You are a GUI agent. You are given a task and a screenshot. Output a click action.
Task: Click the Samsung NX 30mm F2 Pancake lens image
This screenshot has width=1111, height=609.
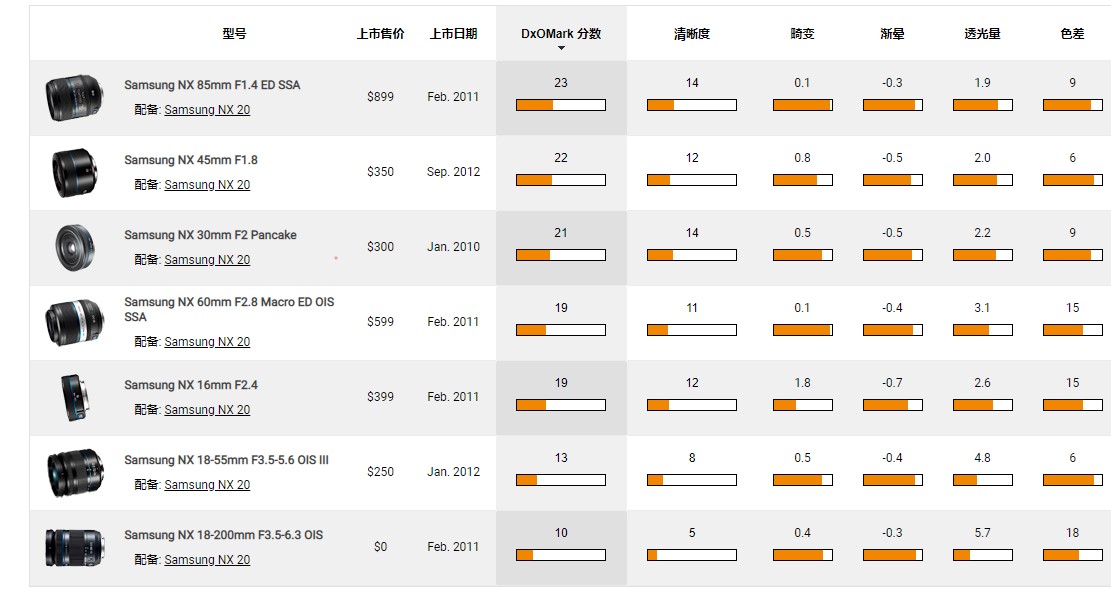coord(74,247)
